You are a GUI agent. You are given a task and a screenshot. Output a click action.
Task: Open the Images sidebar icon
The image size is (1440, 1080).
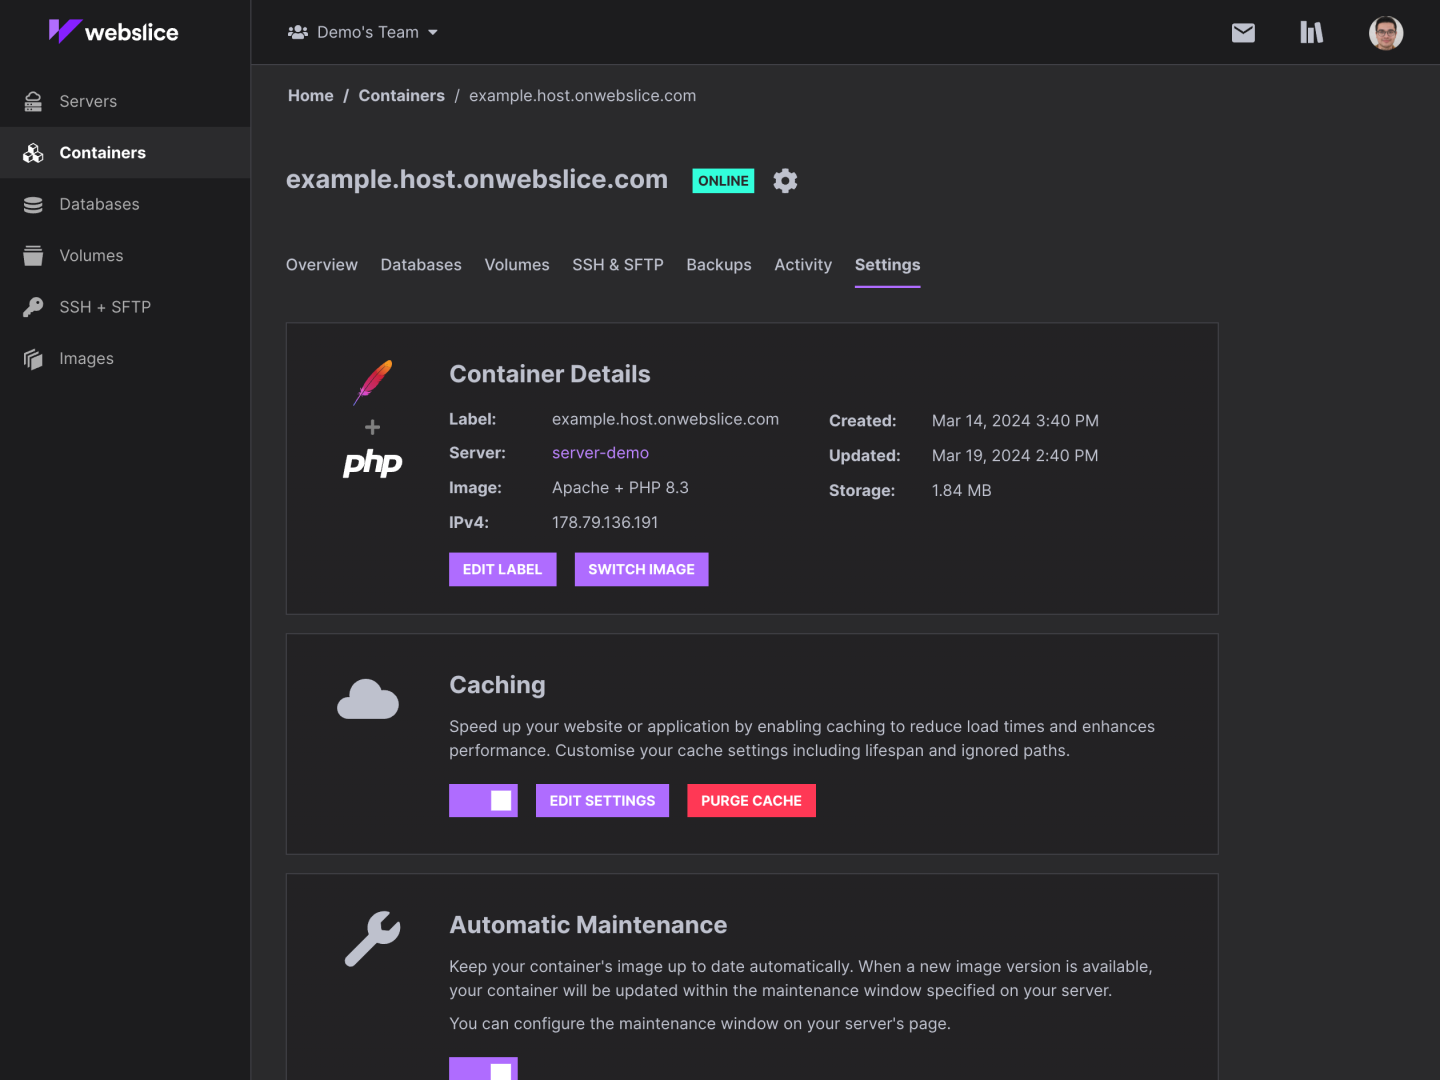[x=33, y=358]
